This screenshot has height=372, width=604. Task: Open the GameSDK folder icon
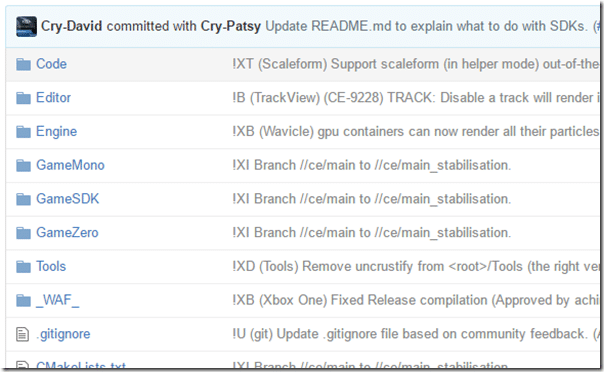[23, 199]
